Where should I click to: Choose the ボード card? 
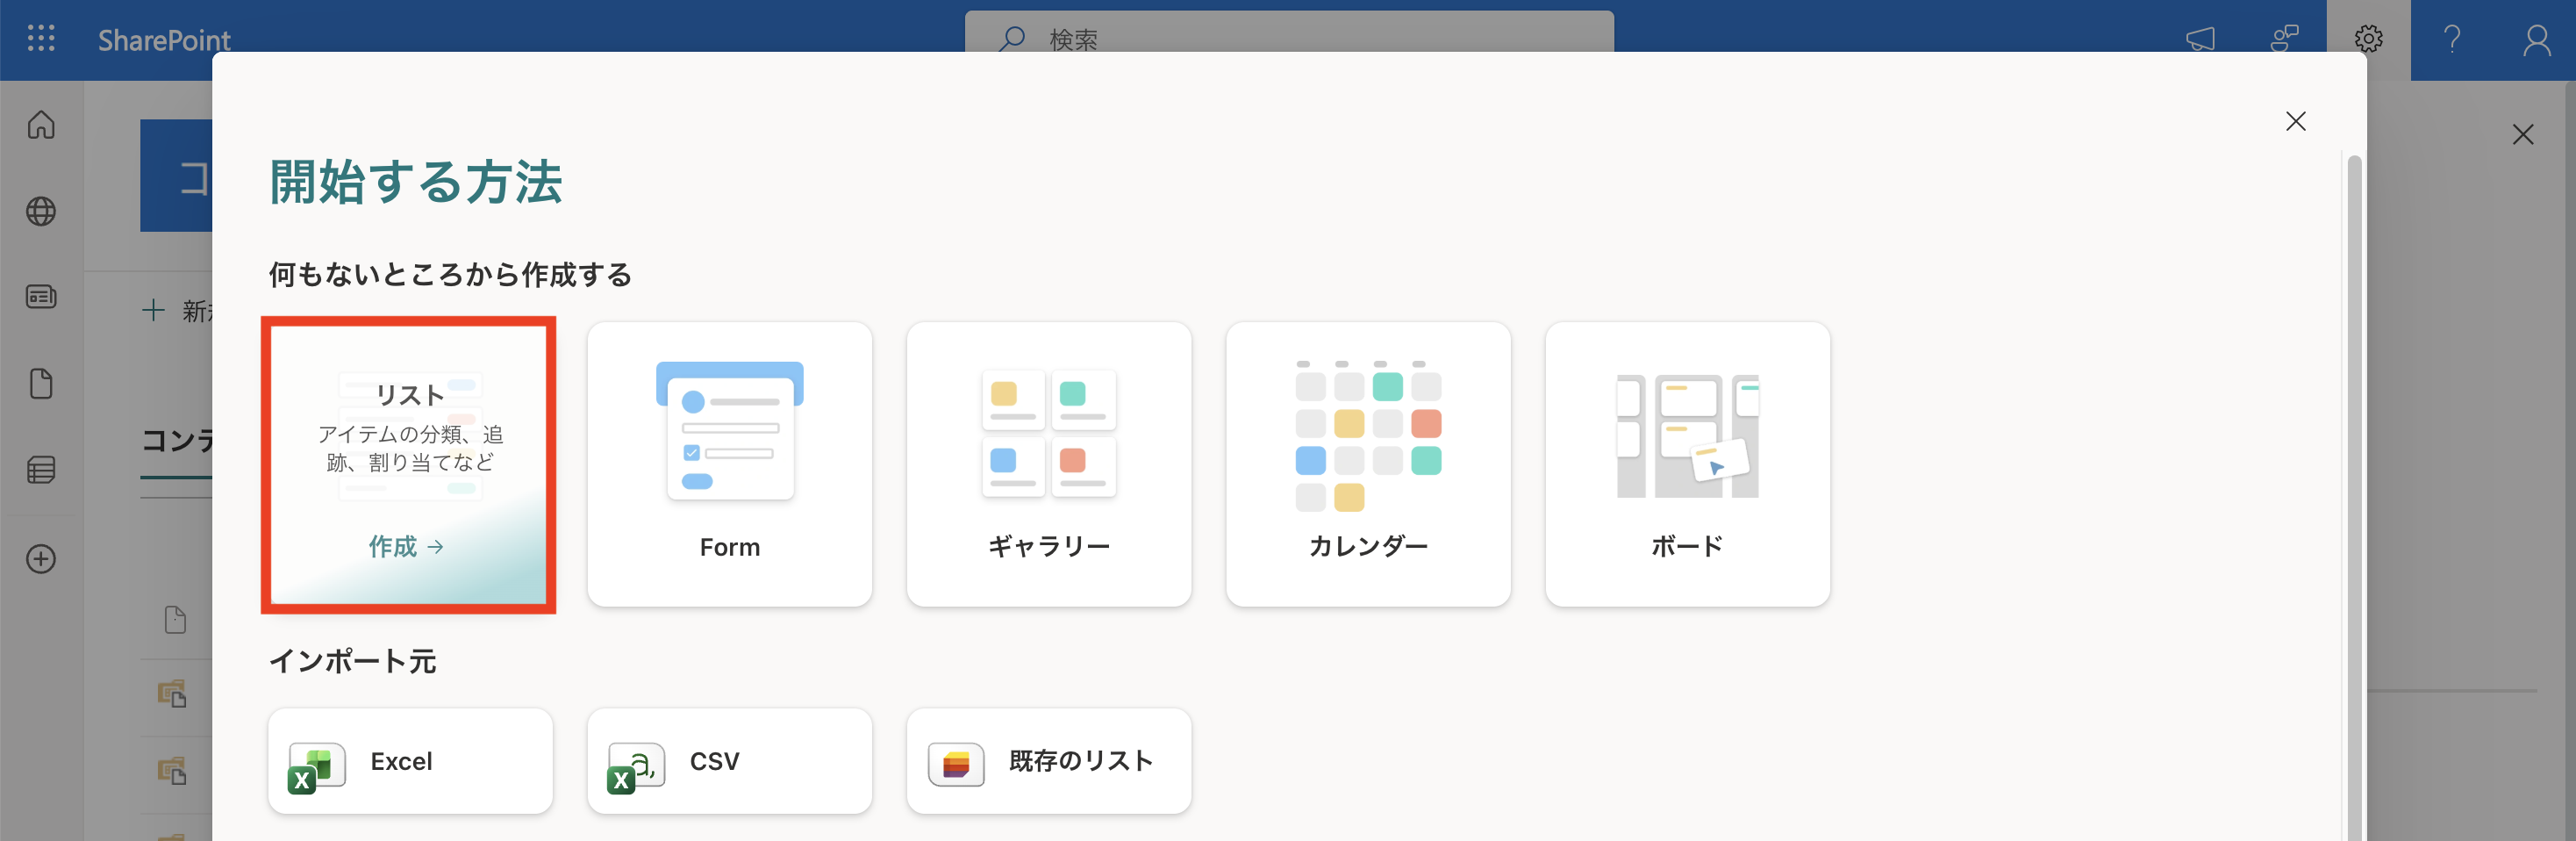click(1687, 464)
